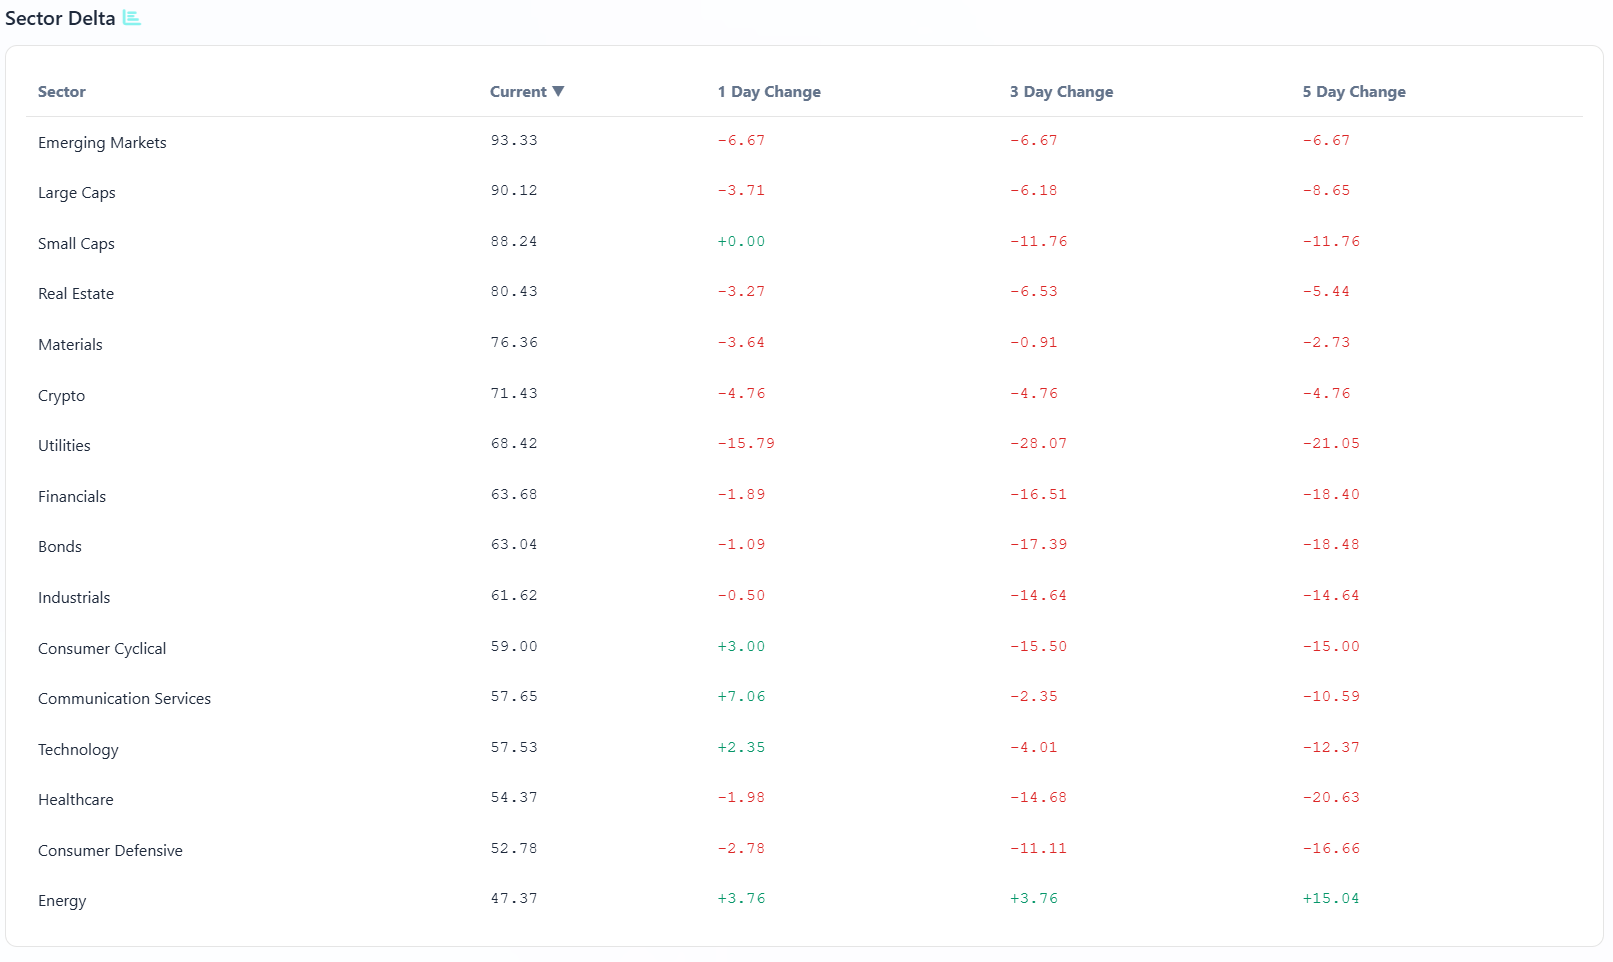Image resolution: width=1613 pixels, height=962 pixels.
Task: Click Bonds 3 day change -17.39
Action: pyautogui.click(x=1038, y=544)
